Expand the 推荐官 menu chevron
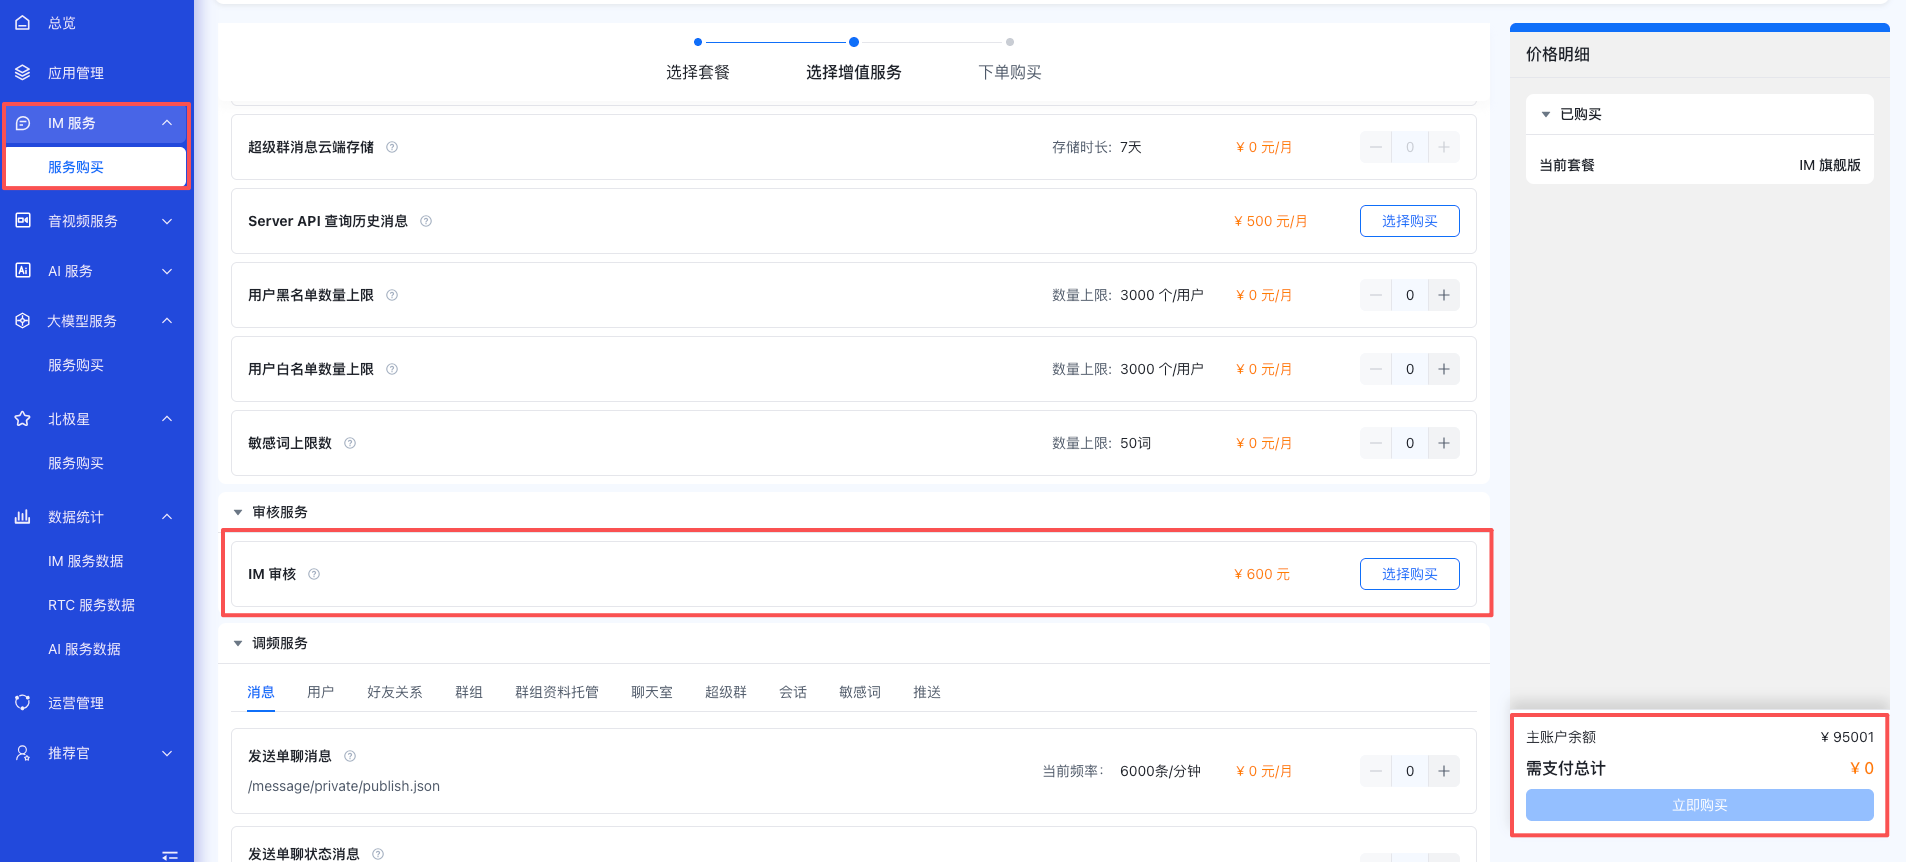This screenshot has height=862, width=1906. pos(167,753)
